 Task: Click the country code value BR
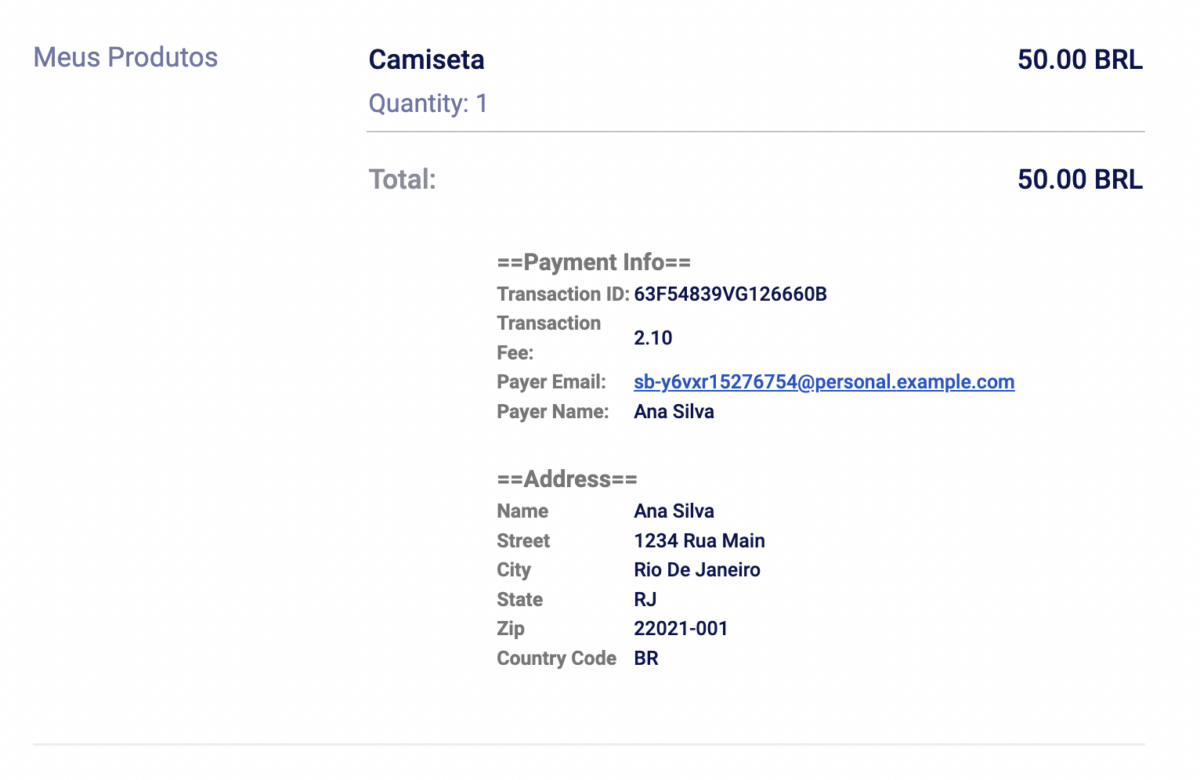(x=646, y=659)
